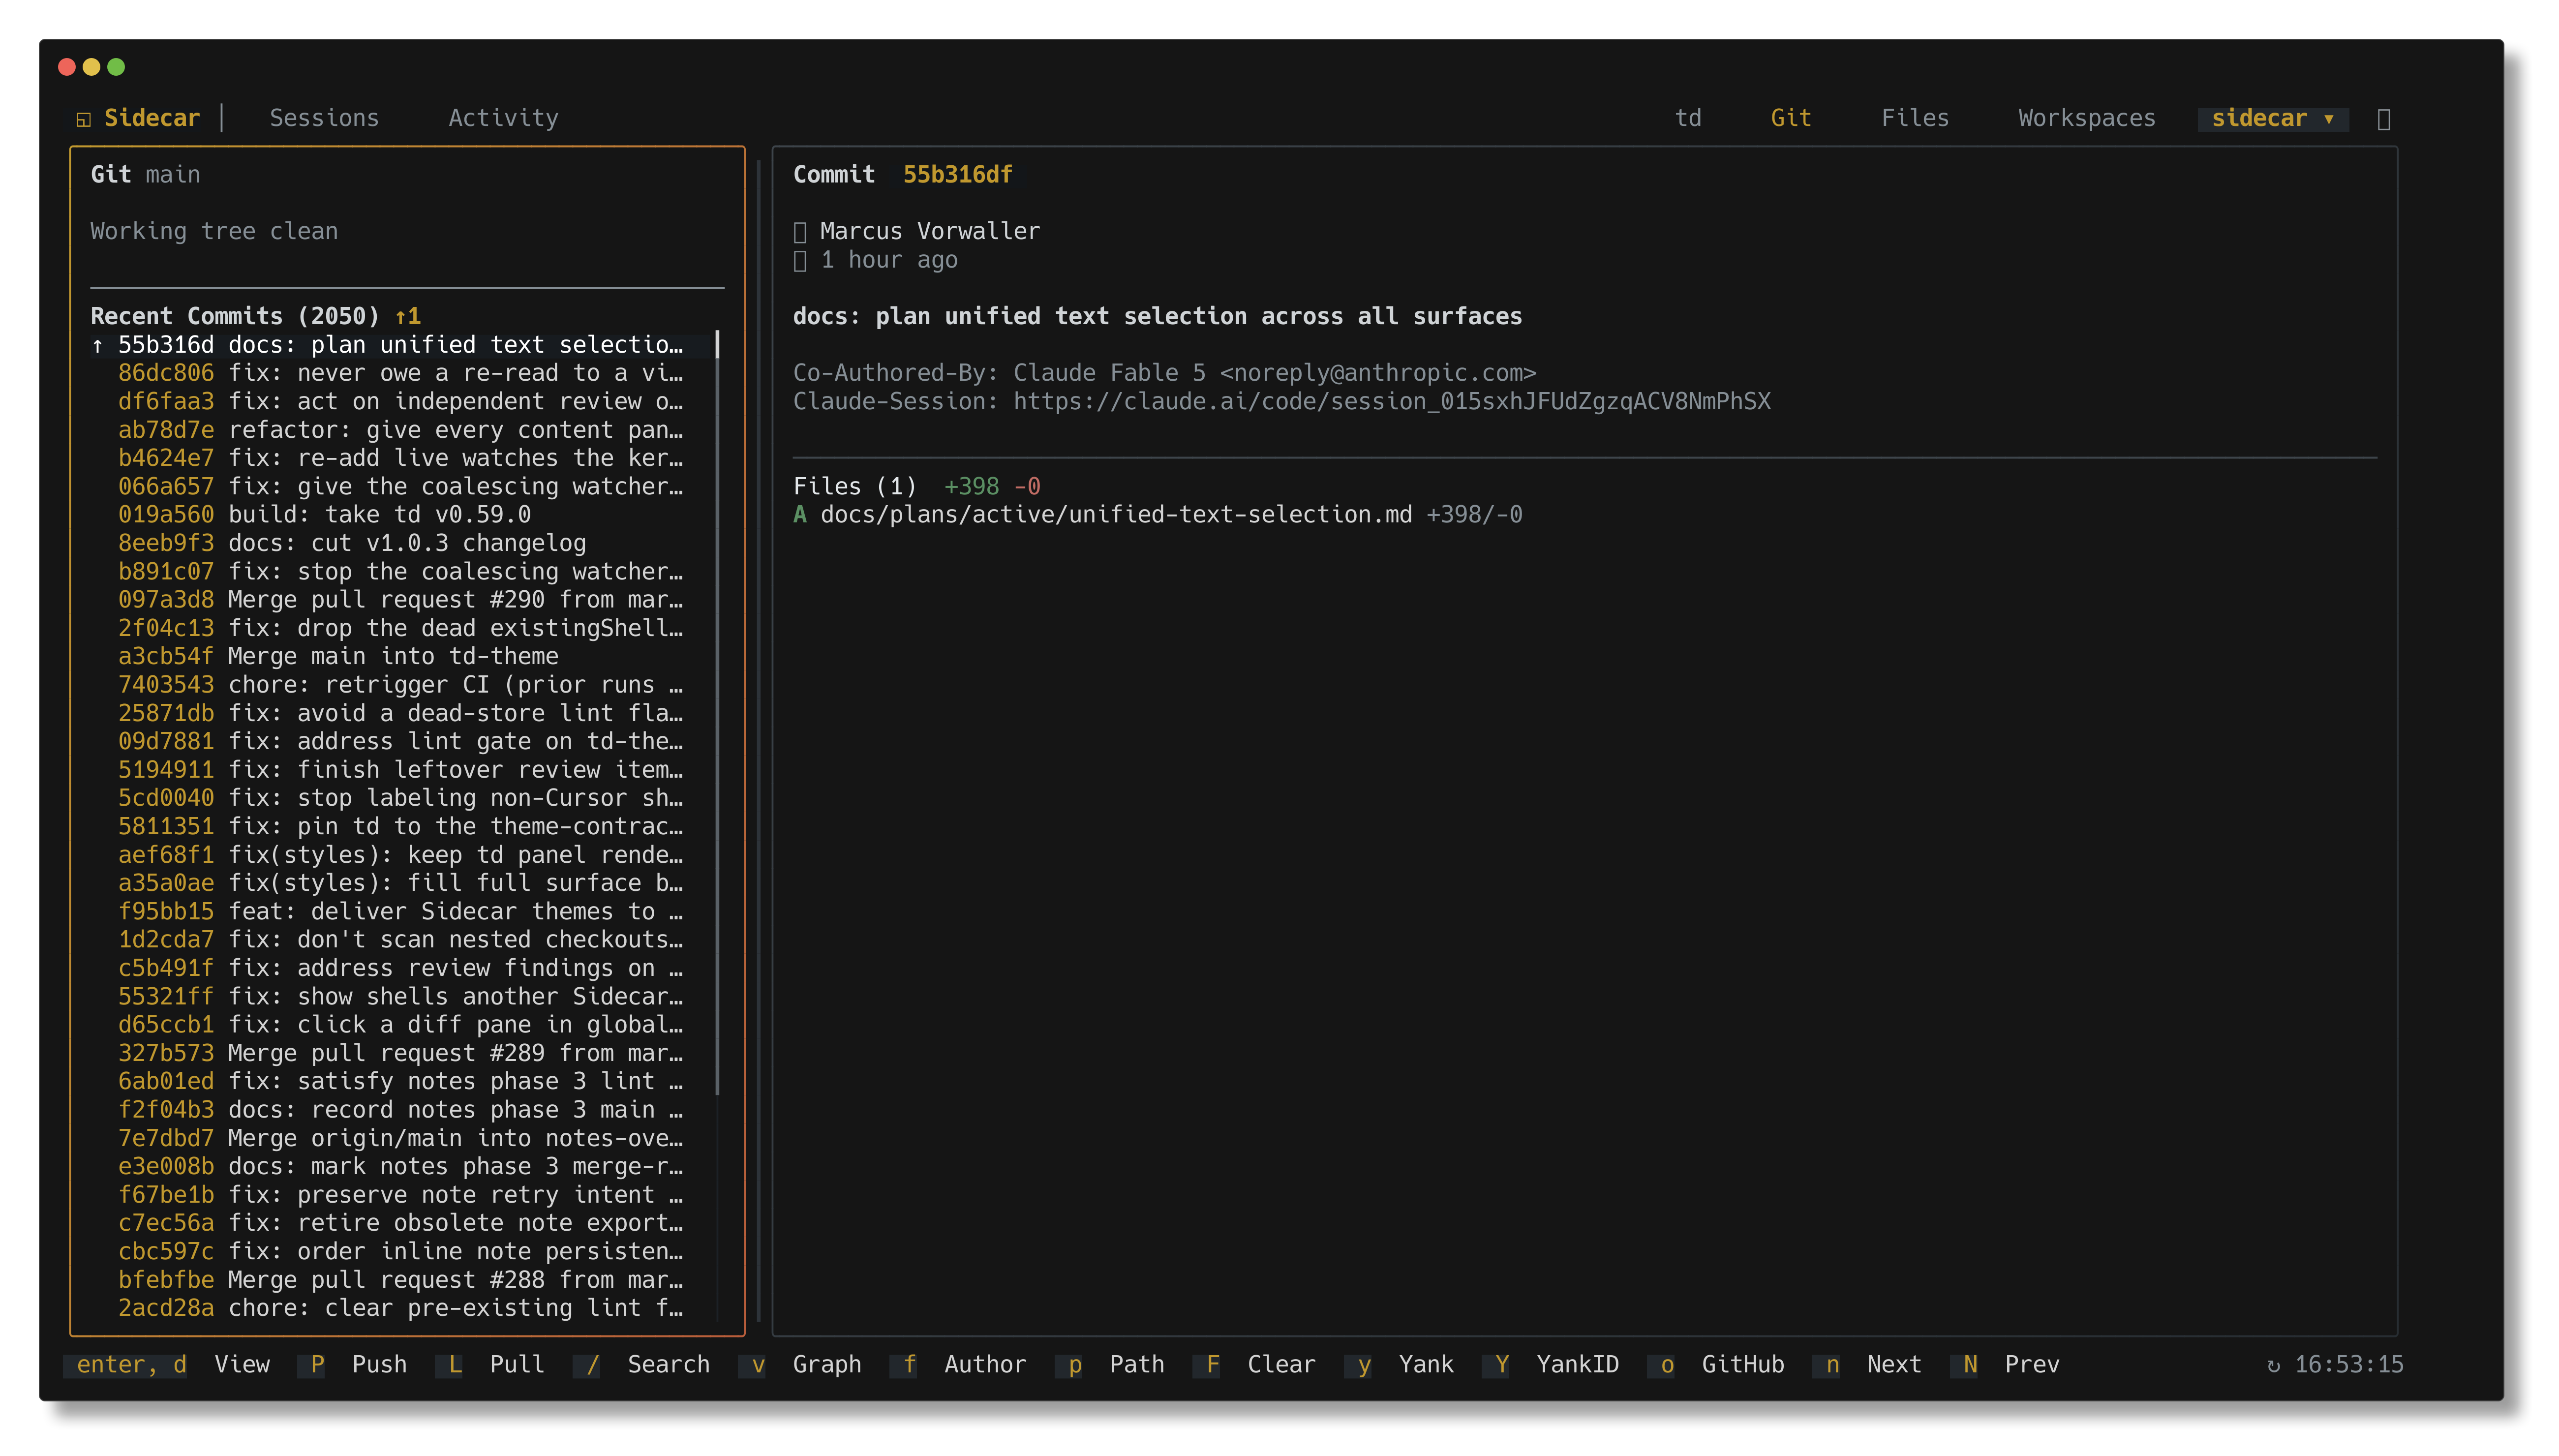Switch to the Activity tab
This screenshot has width=2559, height=1456.
(x=503, y=118)
